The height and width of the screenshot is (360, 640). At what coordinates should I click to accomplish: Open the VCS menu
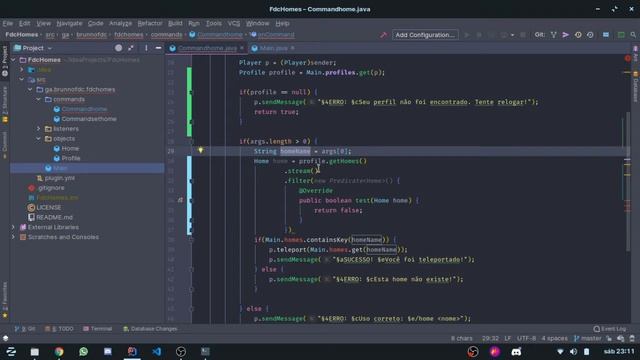(x=234, y=23)
